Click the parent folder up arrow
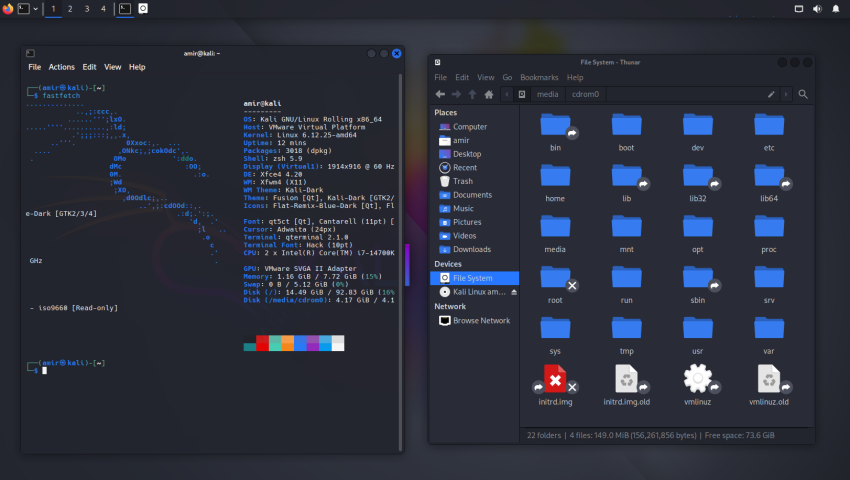Screen dimensions: 850x480 [472, 94]
